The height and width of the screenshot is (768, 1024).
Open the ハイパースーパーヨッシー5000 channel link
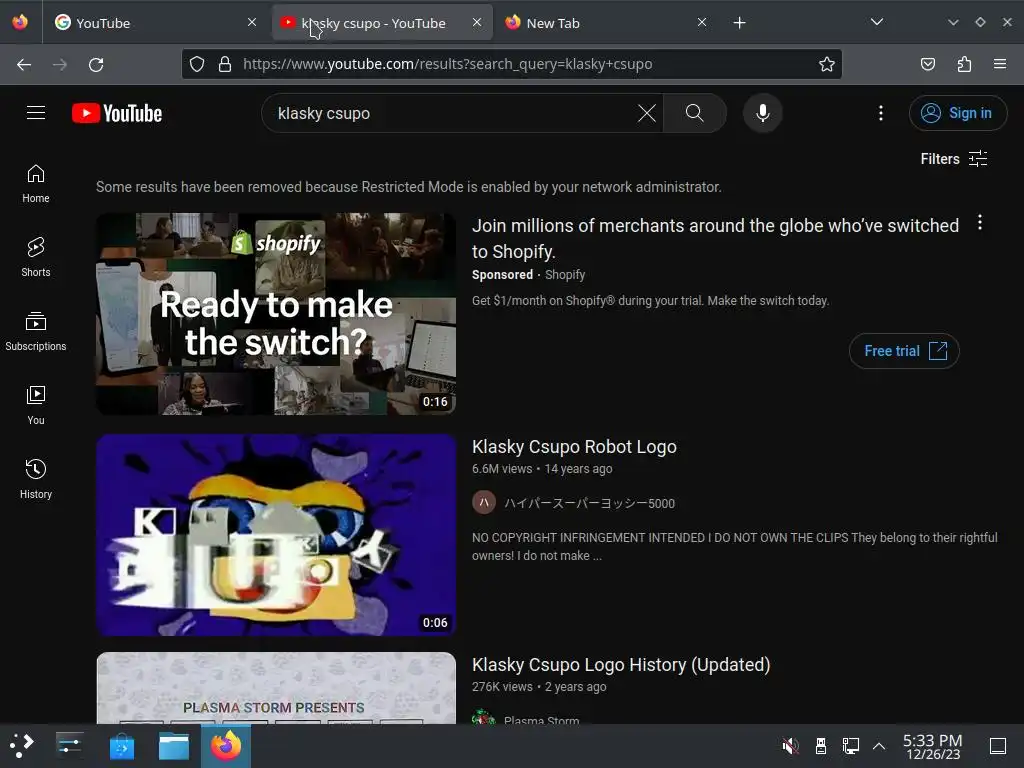(x=589, y=504)
